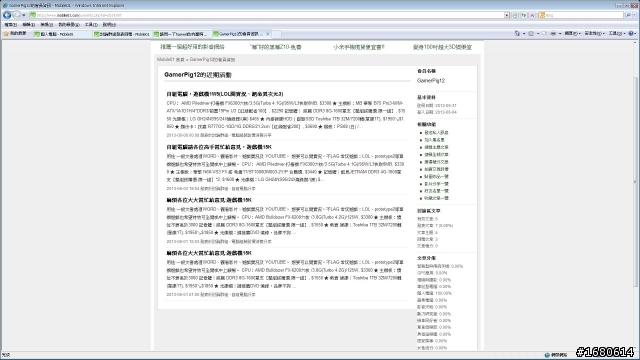Click sidebar link 加入黑名單

(434, 140)
